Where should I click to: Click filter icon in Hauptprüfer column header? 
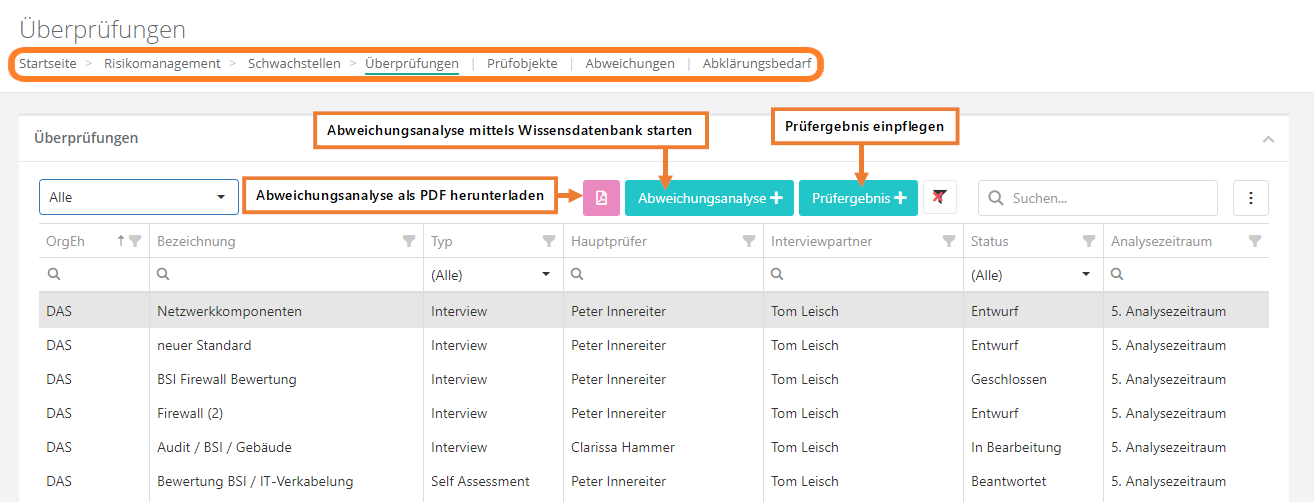748,241
